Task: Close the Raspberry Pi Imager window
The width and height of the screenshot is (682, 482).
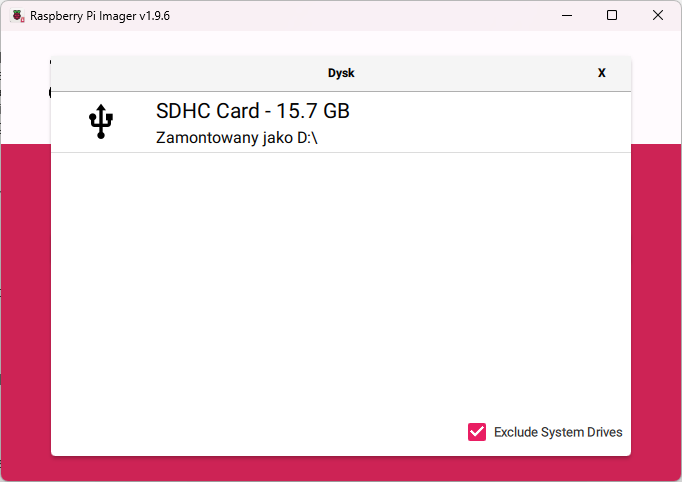Action: 657,16
